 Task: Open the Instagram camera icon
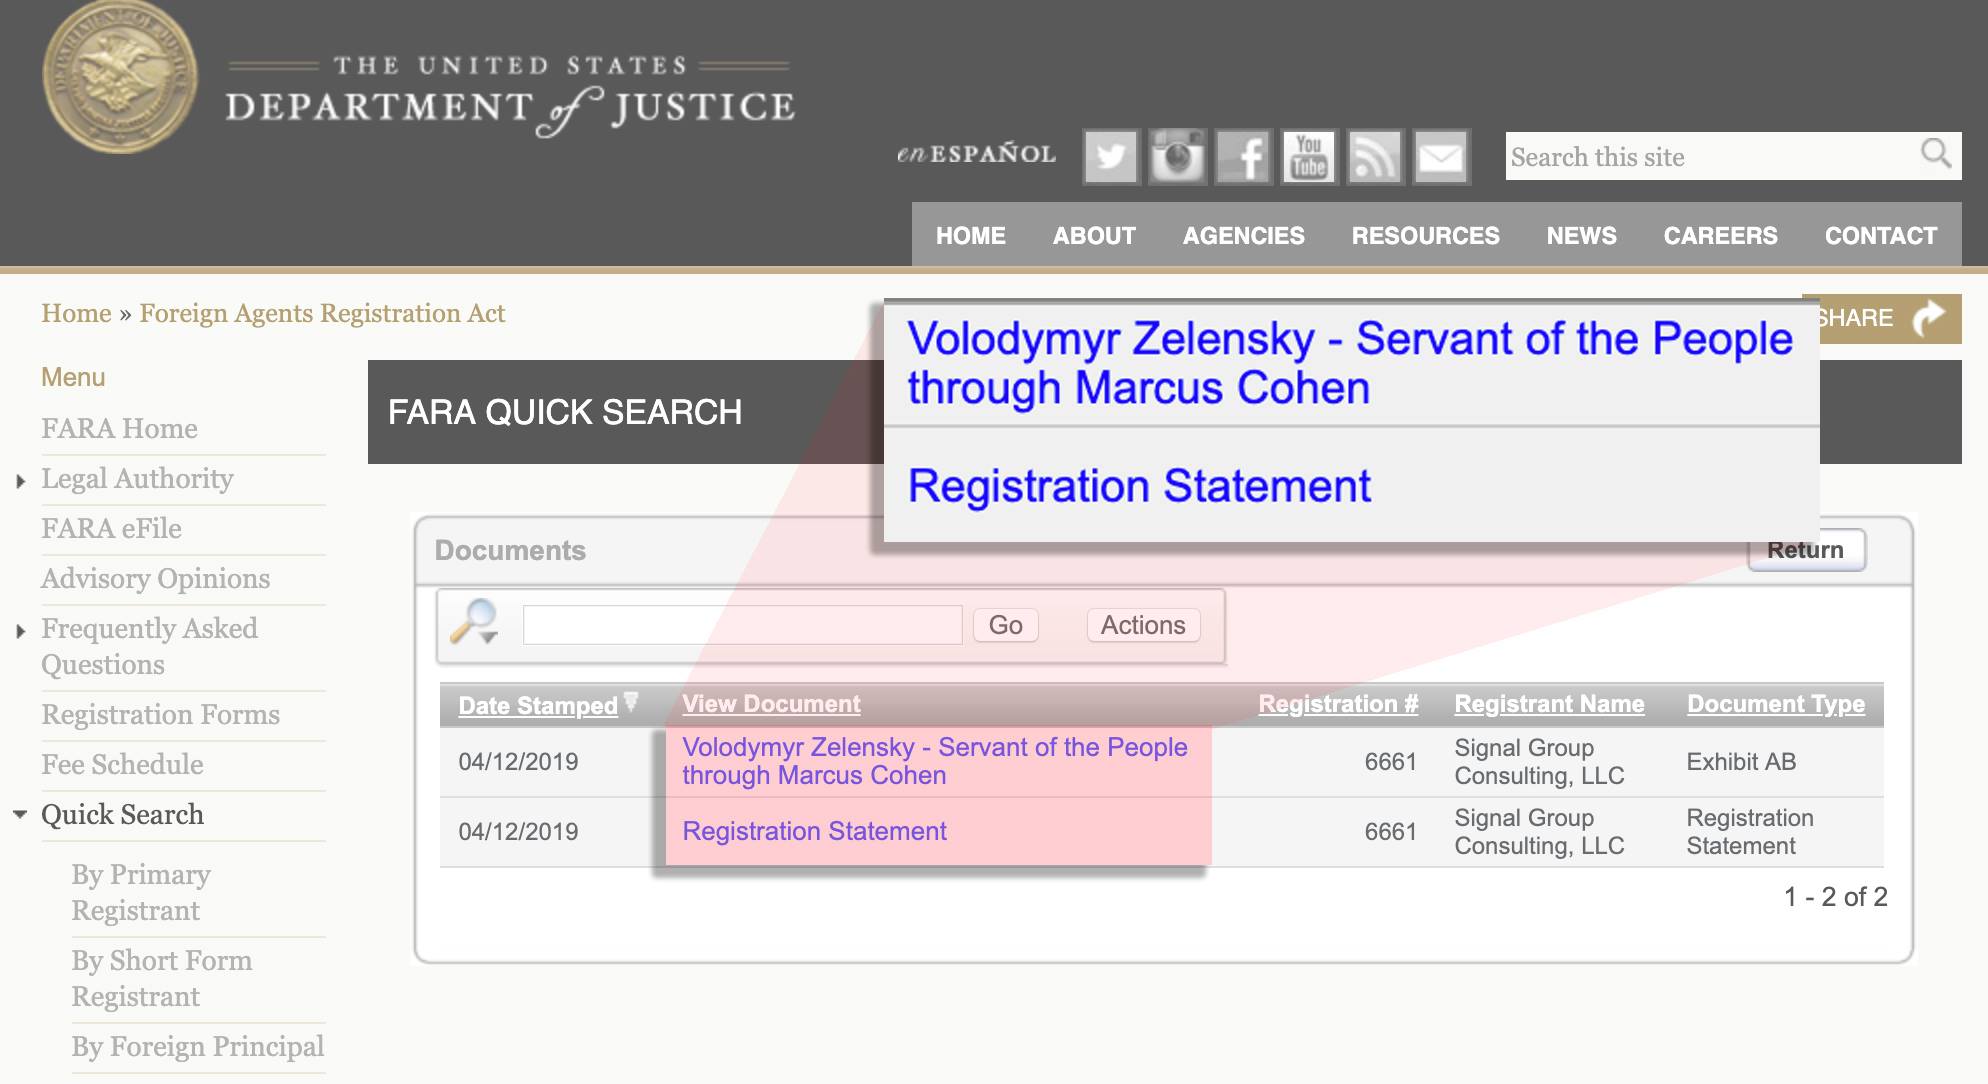click(1176, 157)
